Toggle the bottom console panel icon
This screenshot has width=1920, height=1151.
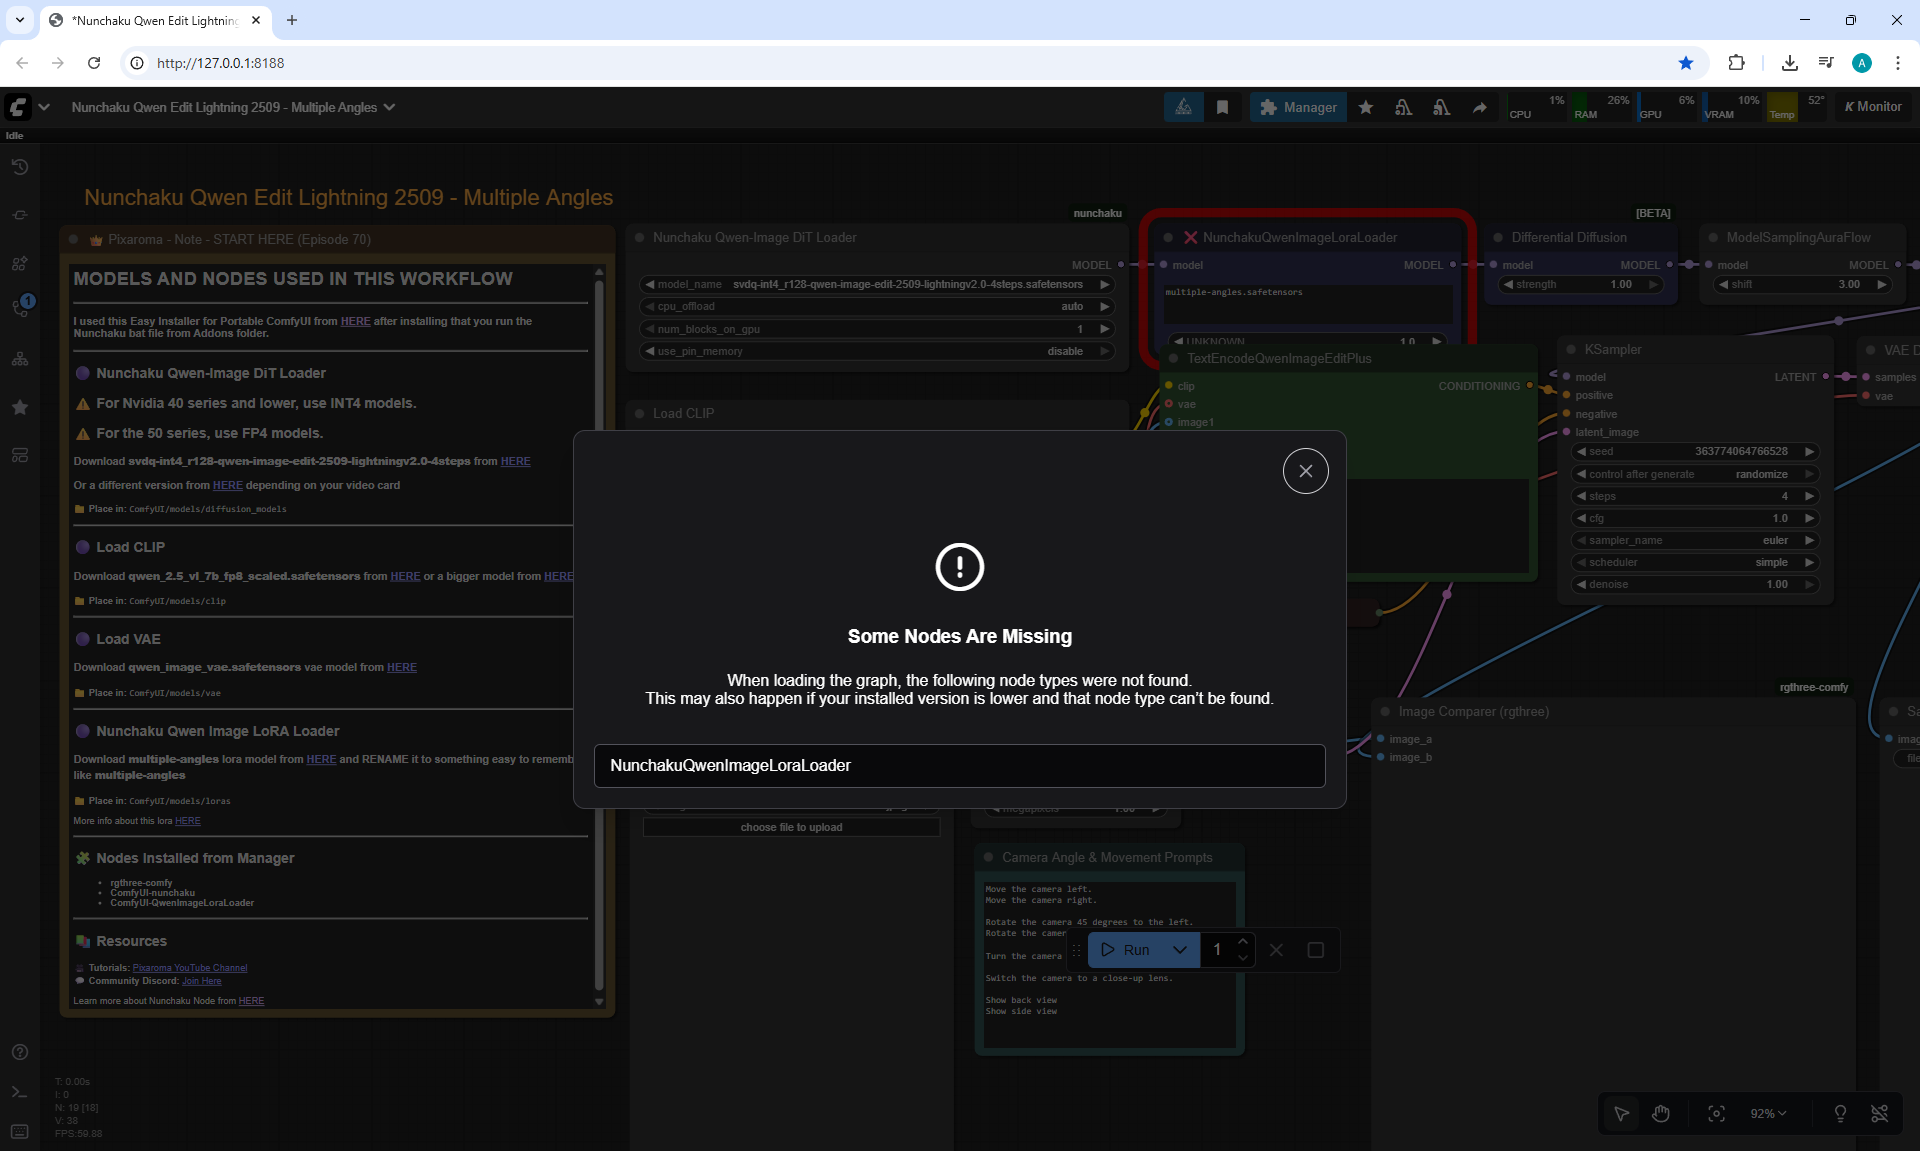(x=20, y=1092)
